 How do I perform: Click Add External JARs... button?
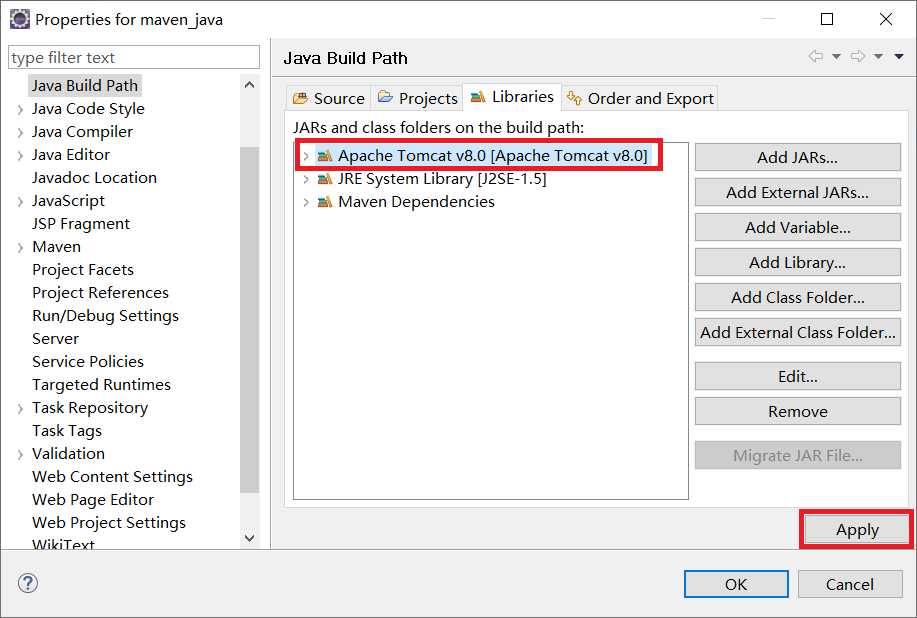coord(798,192)
